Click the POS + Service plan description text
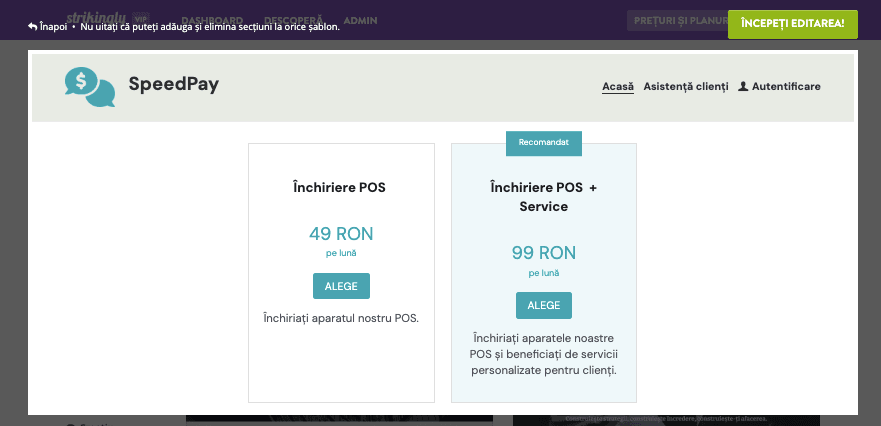 pyautogui.click(x=544, y=355)
